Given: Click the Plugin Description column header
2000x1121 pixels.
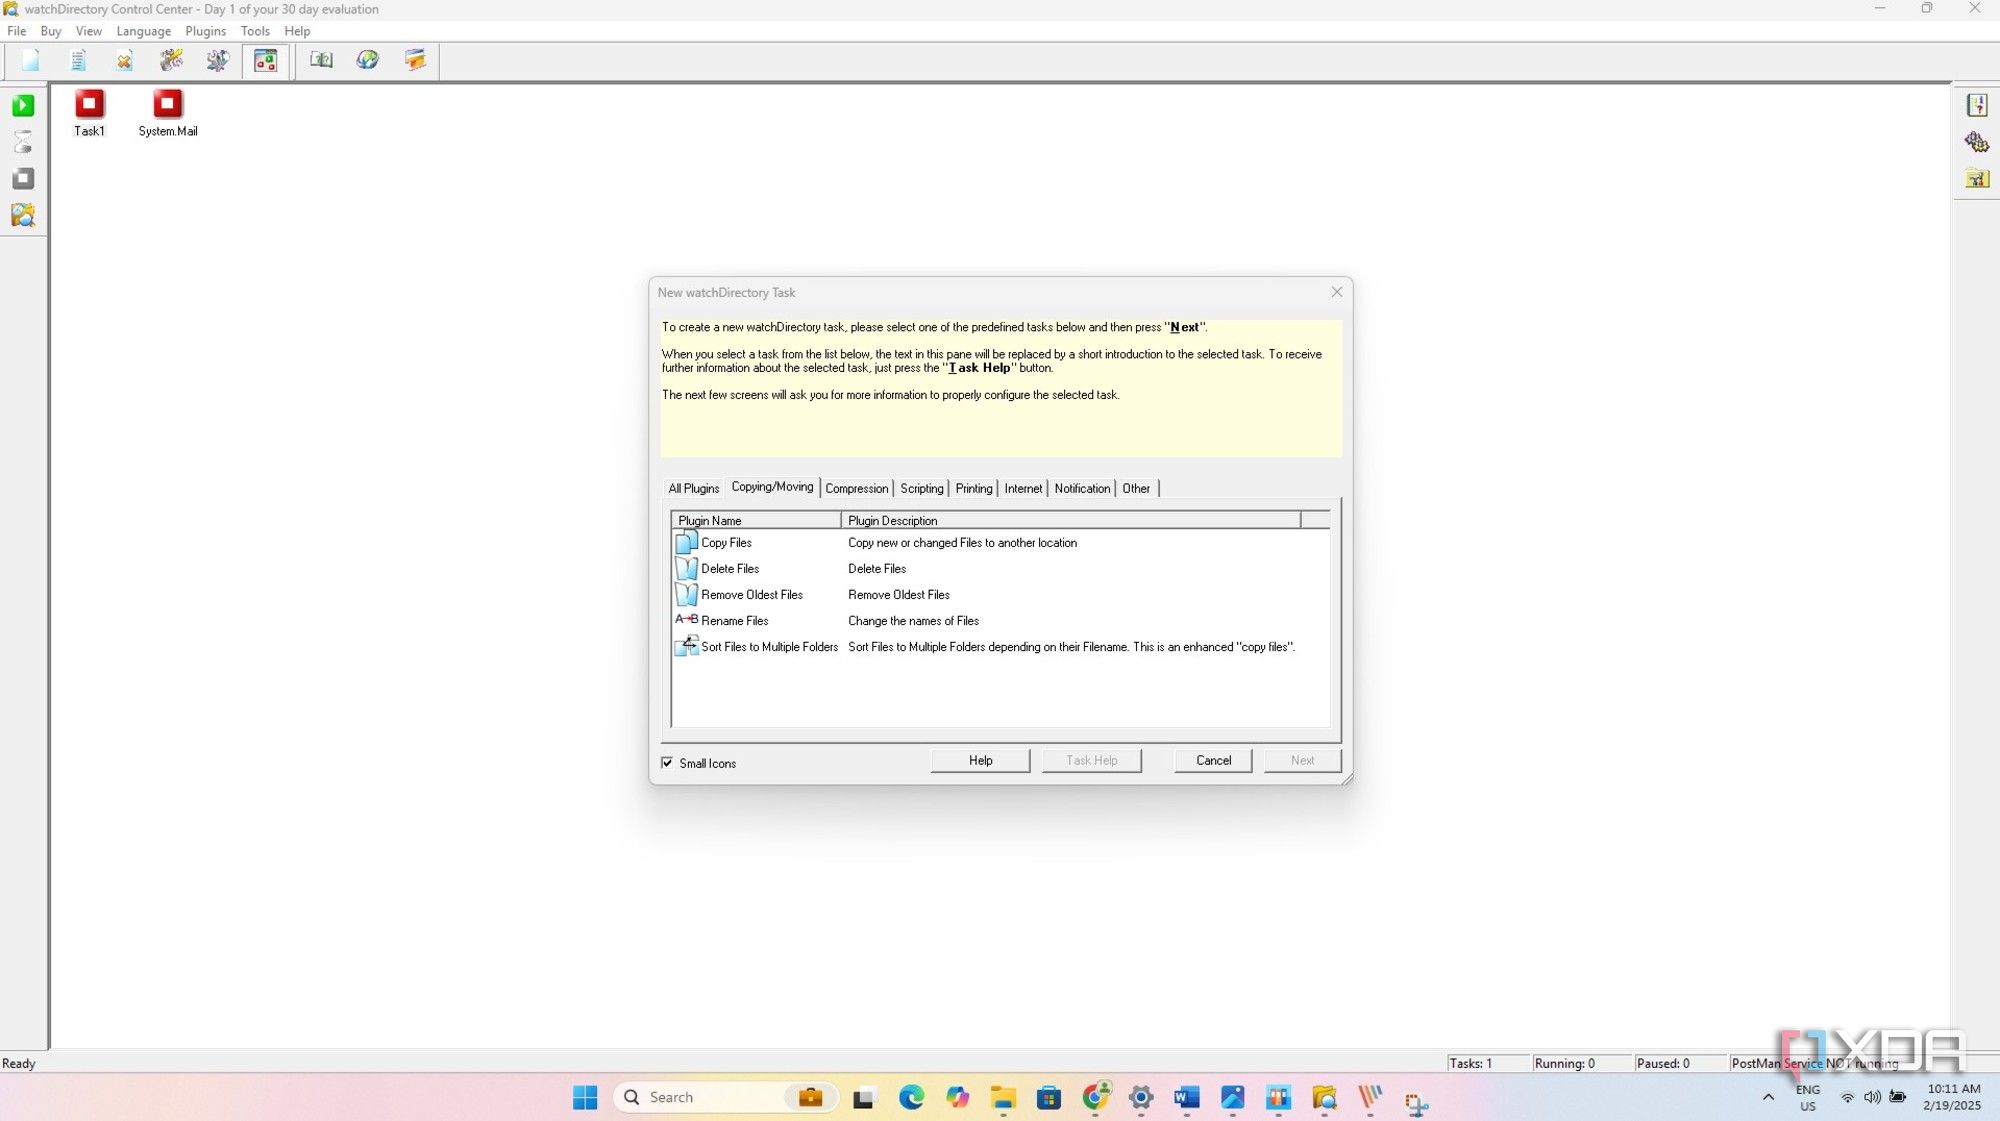Looking at the screenshot, I should click(1070, 521).
